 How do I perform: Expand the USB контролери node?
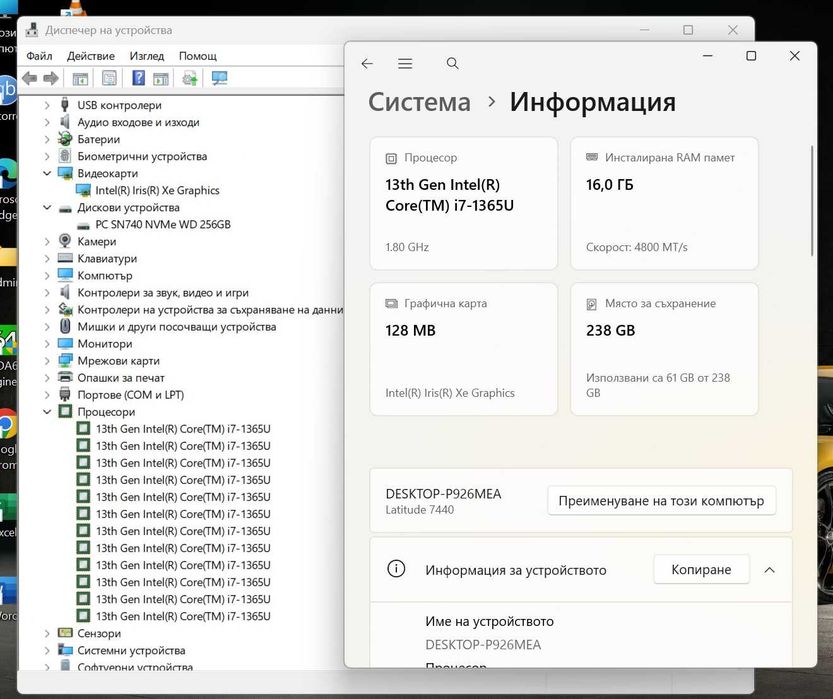pyautogui.click(x=47, y=106)
